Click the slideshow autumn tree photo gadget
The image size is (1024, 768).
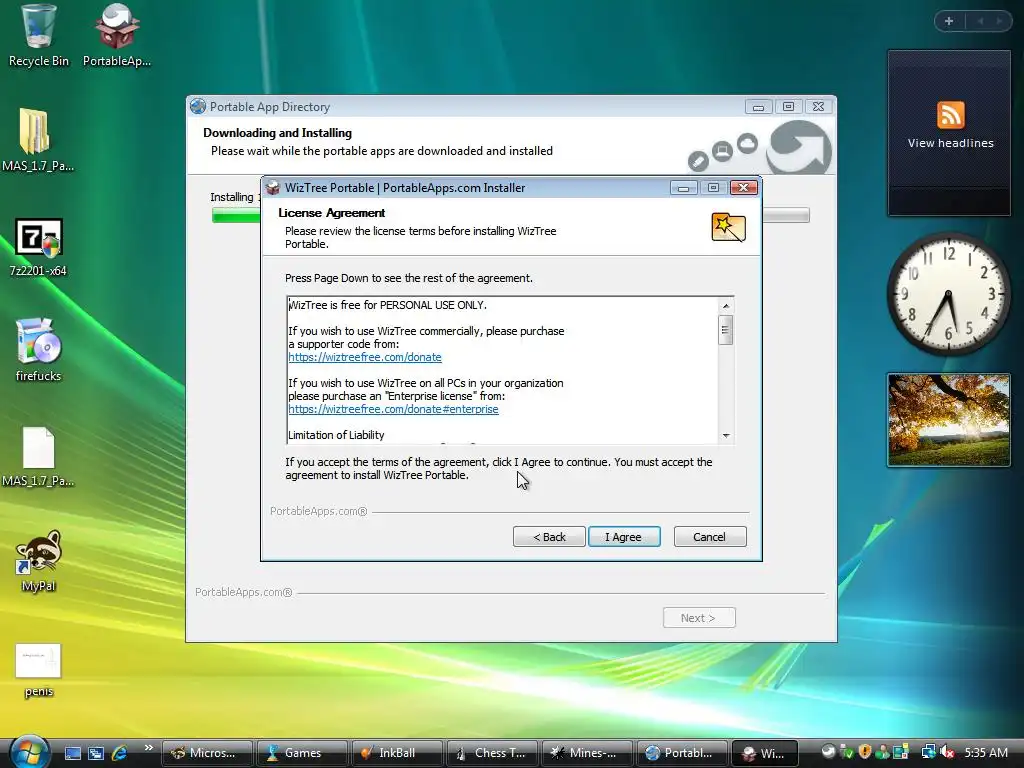[x=949, y=419]
